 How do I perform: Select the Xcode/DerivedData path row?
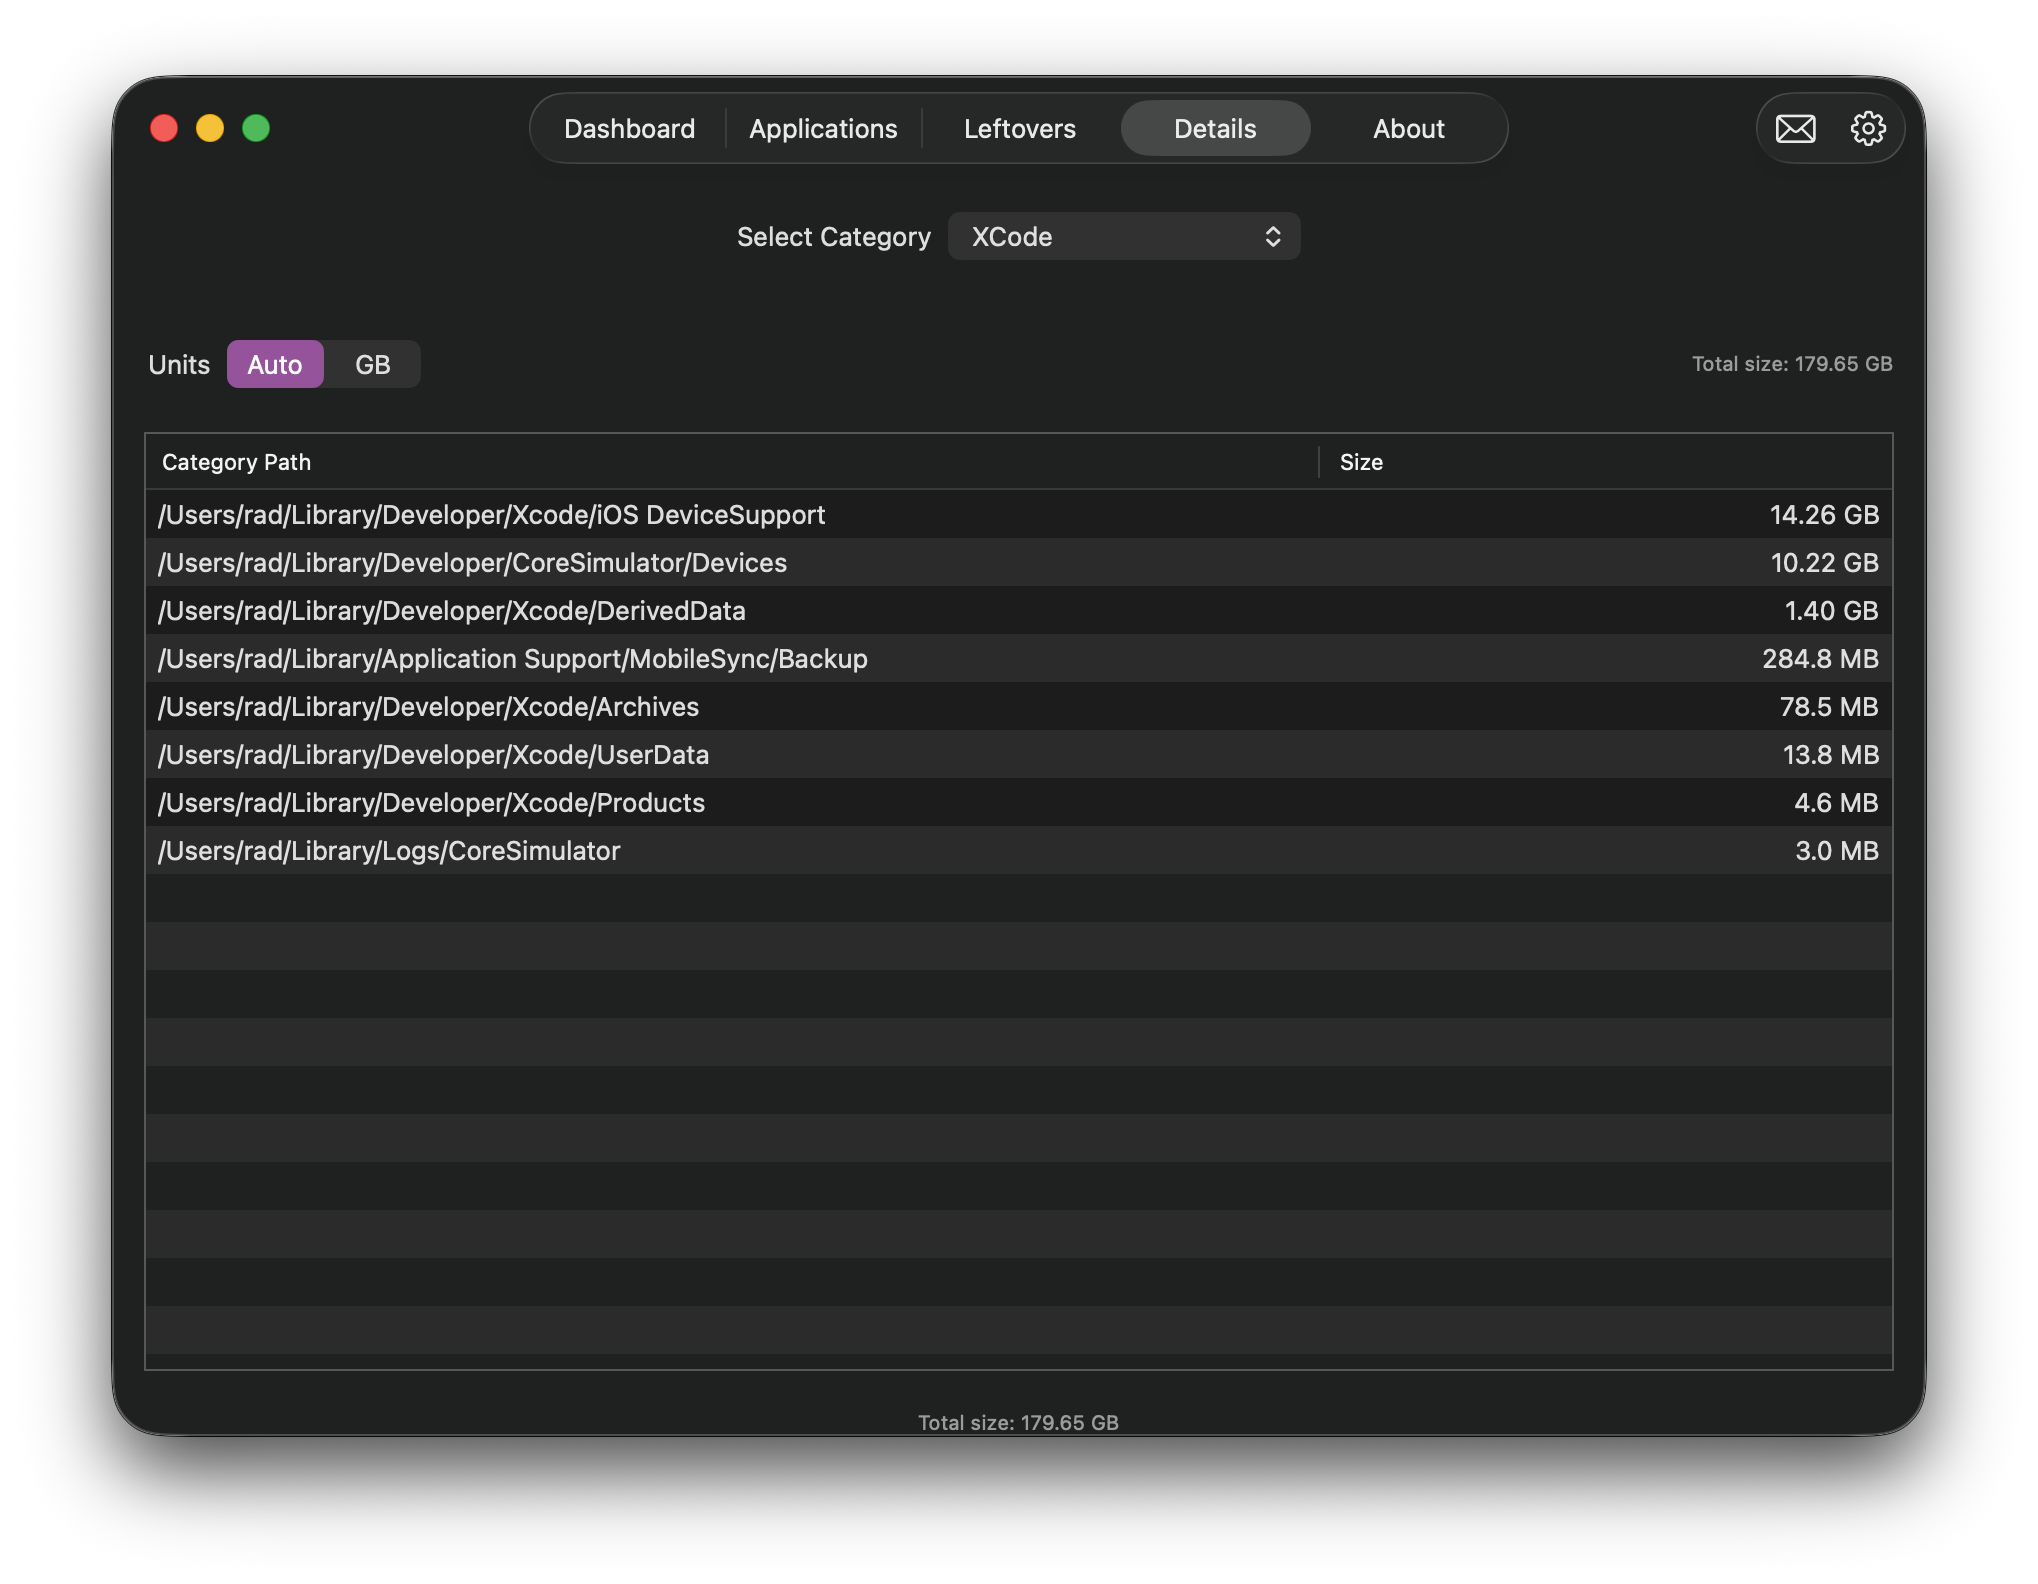click(1019, 611)
